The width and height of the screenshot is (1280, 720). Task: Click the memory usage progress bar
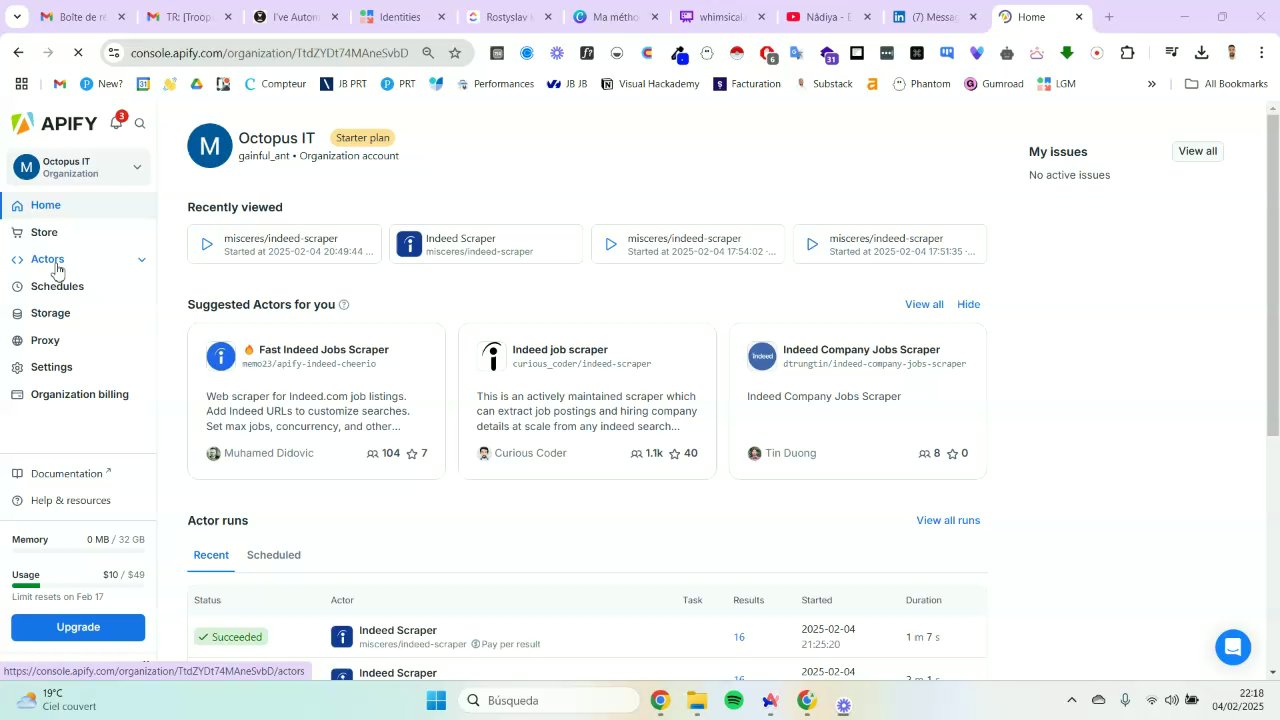[78, 551]
